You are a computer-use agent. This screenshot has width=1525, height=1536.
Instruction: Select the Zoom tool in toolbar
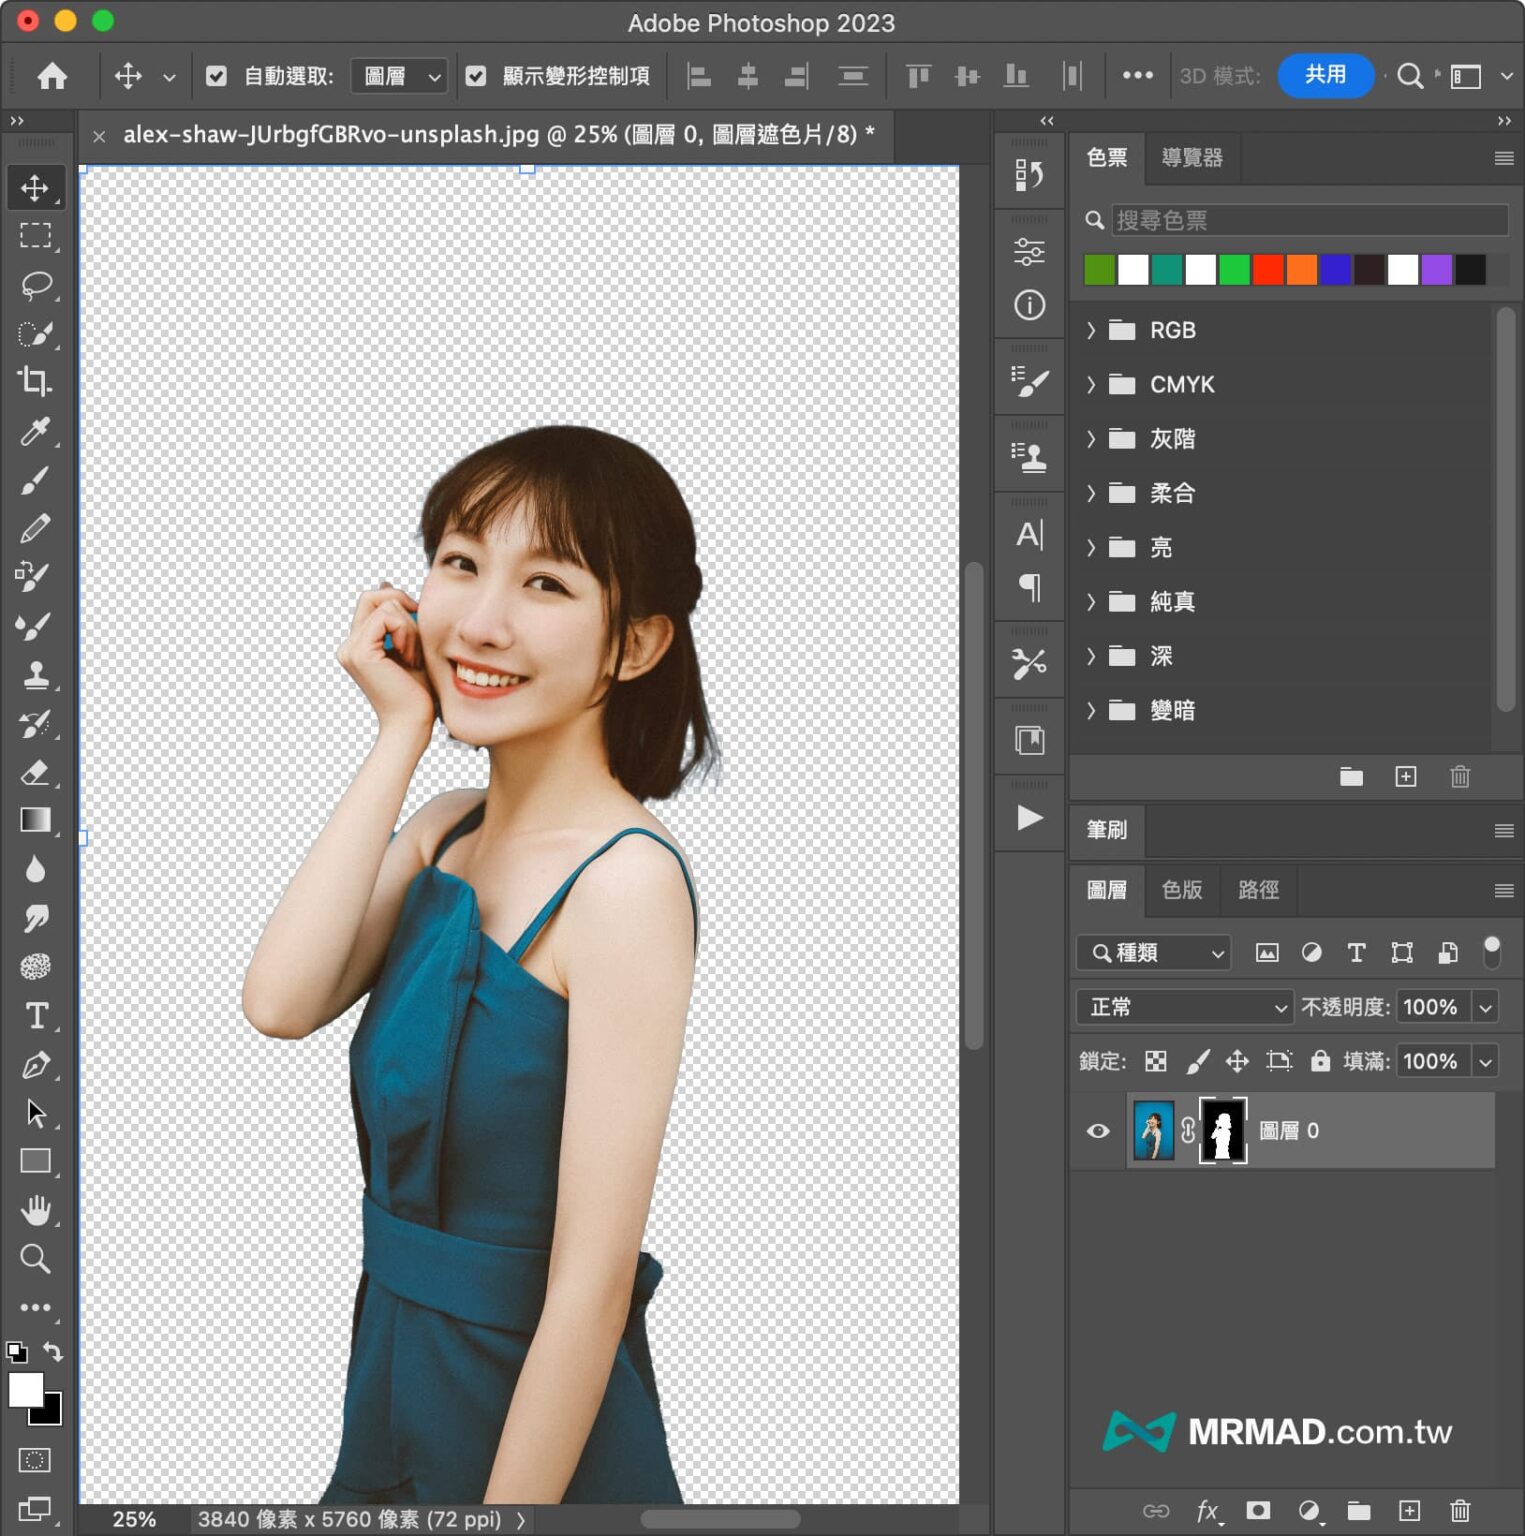[35, 1259]
